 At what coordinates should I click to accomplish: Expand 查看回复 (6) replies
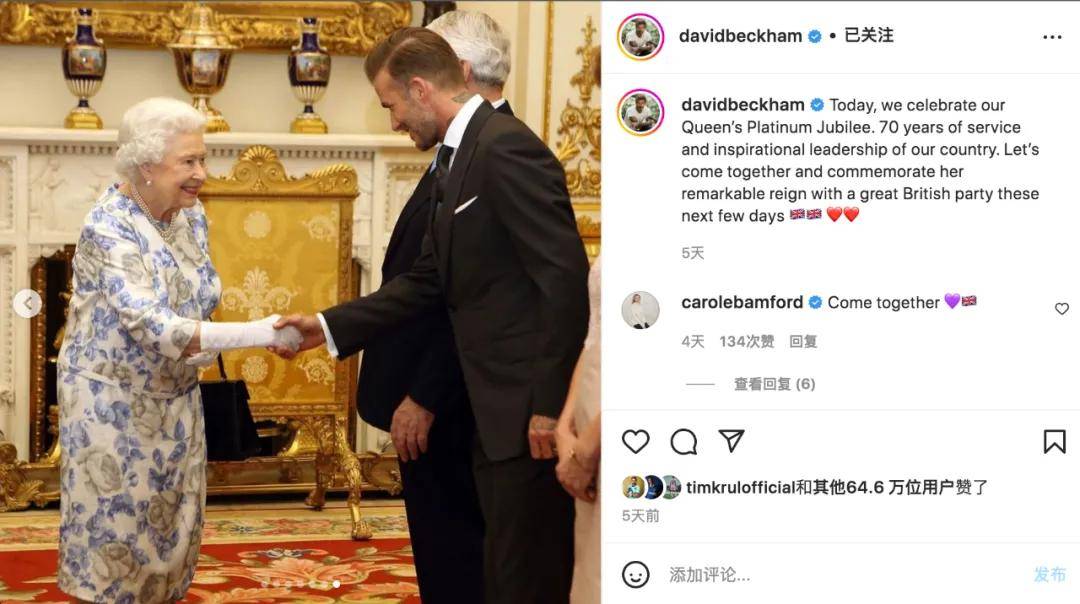[774, 384]
